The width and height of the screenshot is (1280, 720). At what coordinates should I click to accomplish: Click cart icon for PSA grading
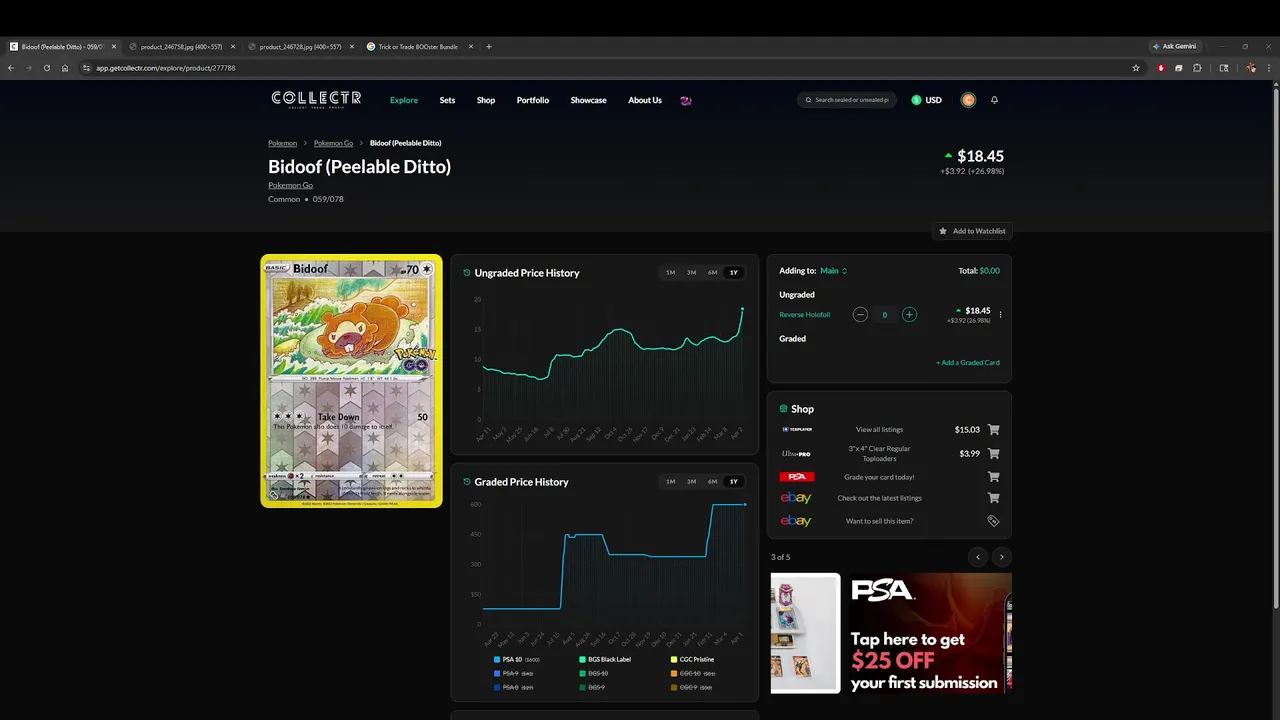tap(993, 477)
